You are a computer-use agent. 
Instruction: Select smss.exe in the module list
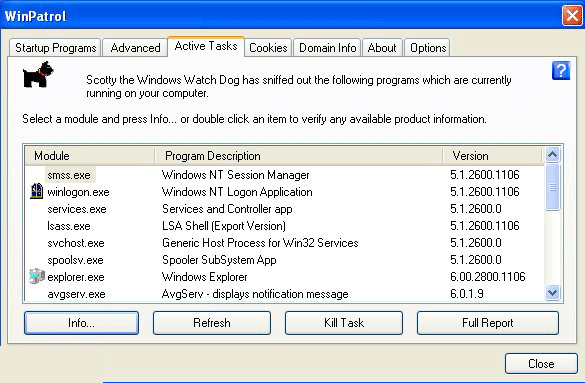point(69,175)
